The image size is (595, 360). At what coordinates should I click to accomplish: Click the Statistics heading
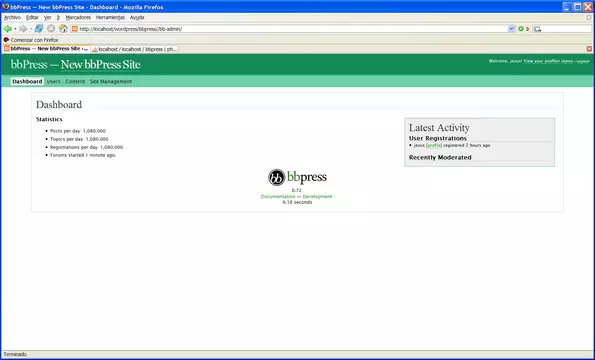49,119
